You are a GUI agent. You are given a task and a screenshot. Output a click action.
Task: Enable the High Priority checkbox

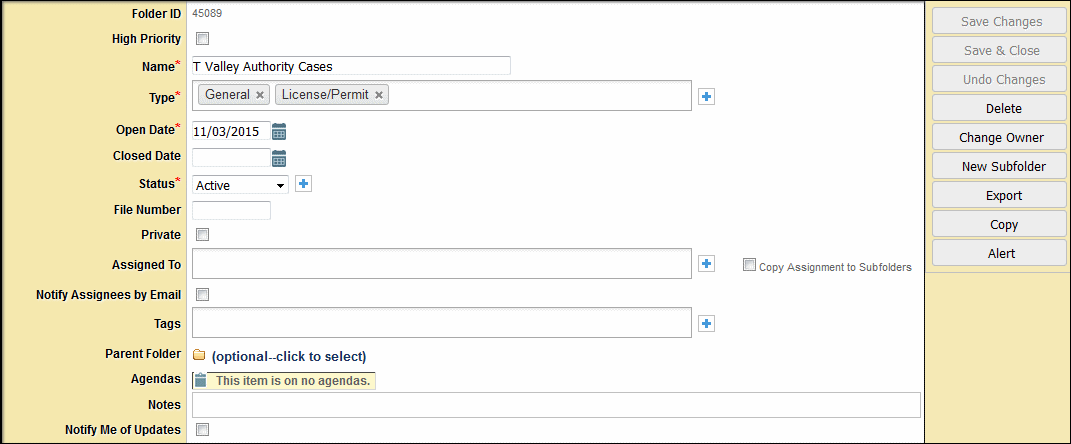pos(202,39)
